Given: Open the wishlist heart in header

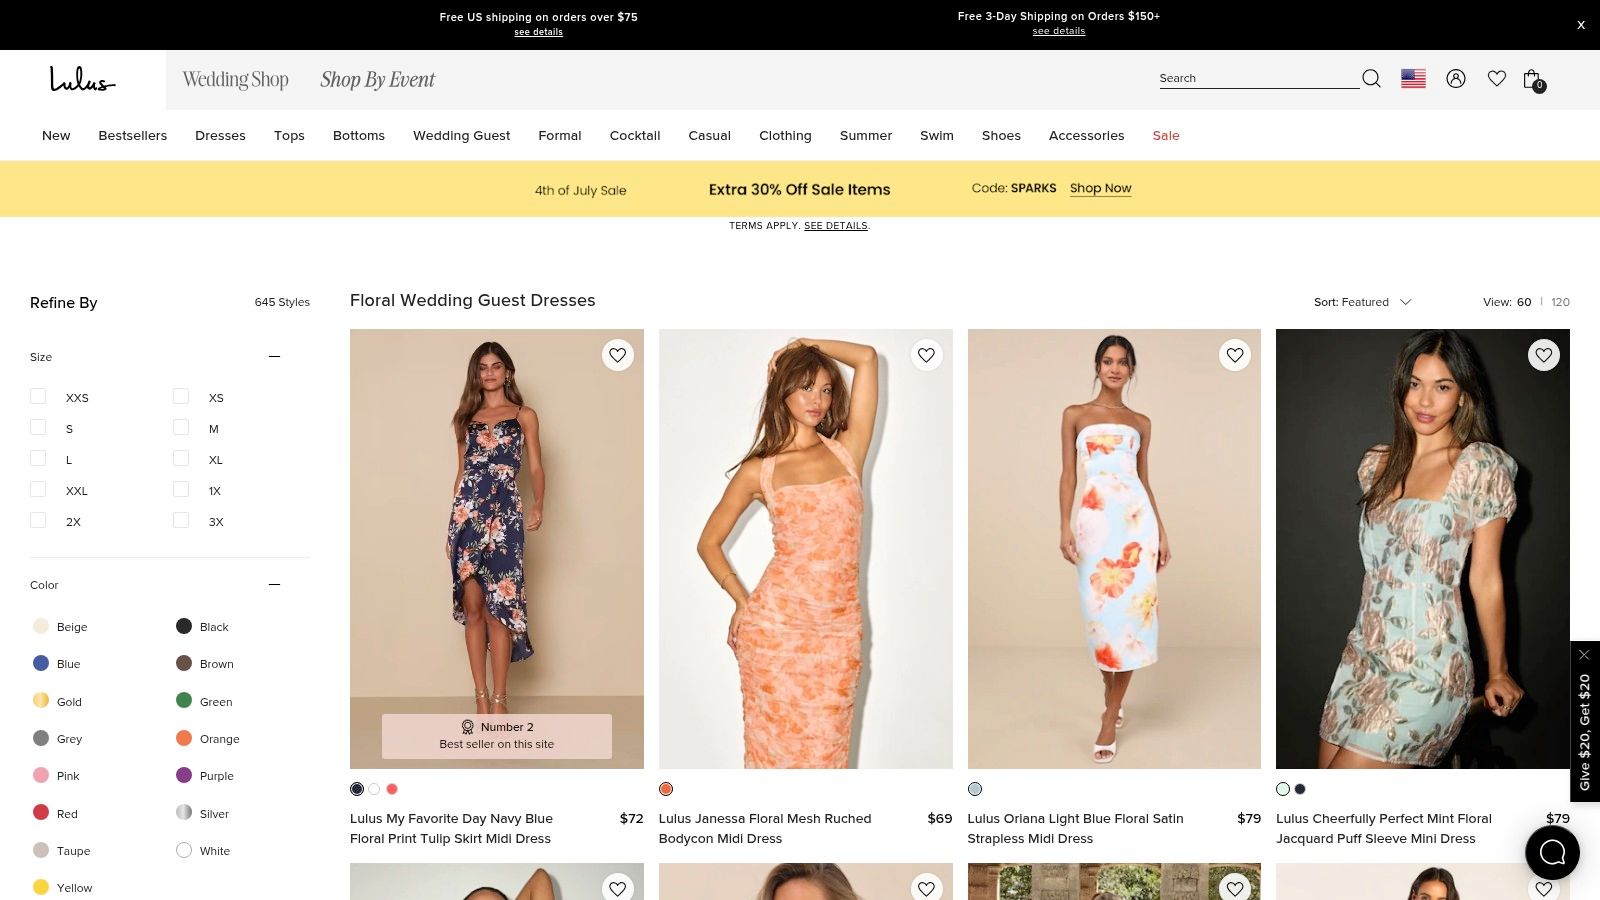Looking at the screenshot, I should [1497, 78].
